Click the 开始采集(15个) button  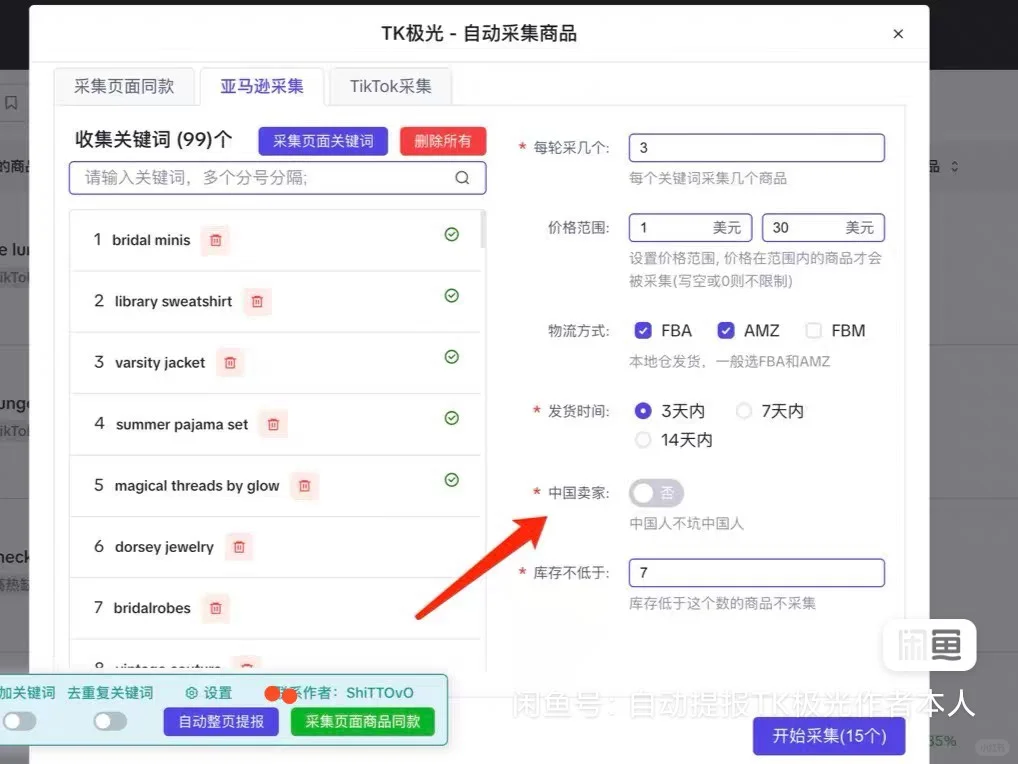829,736
